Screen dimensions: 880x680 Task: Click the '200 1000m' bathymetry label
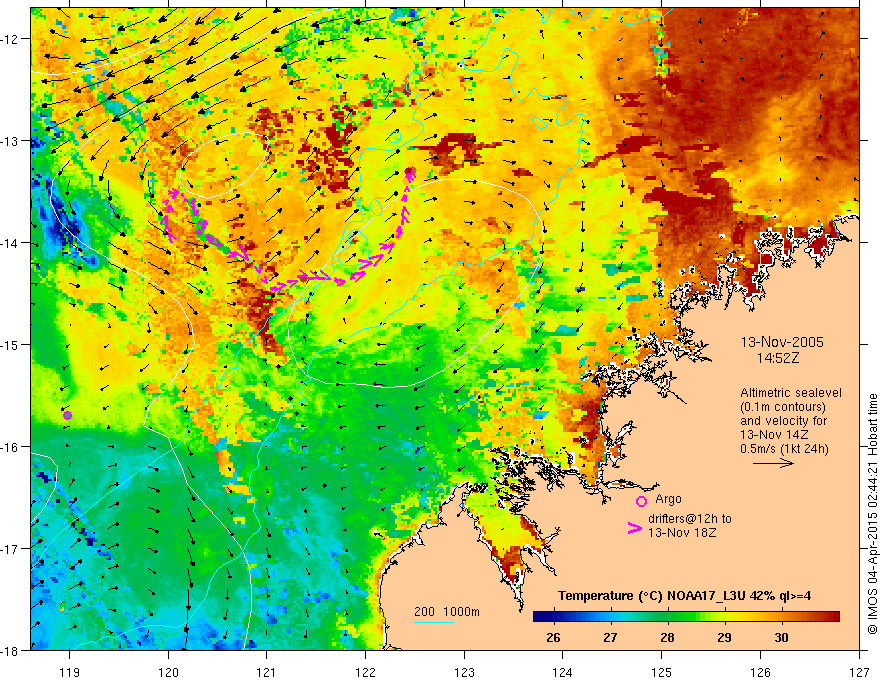(447, 612)
